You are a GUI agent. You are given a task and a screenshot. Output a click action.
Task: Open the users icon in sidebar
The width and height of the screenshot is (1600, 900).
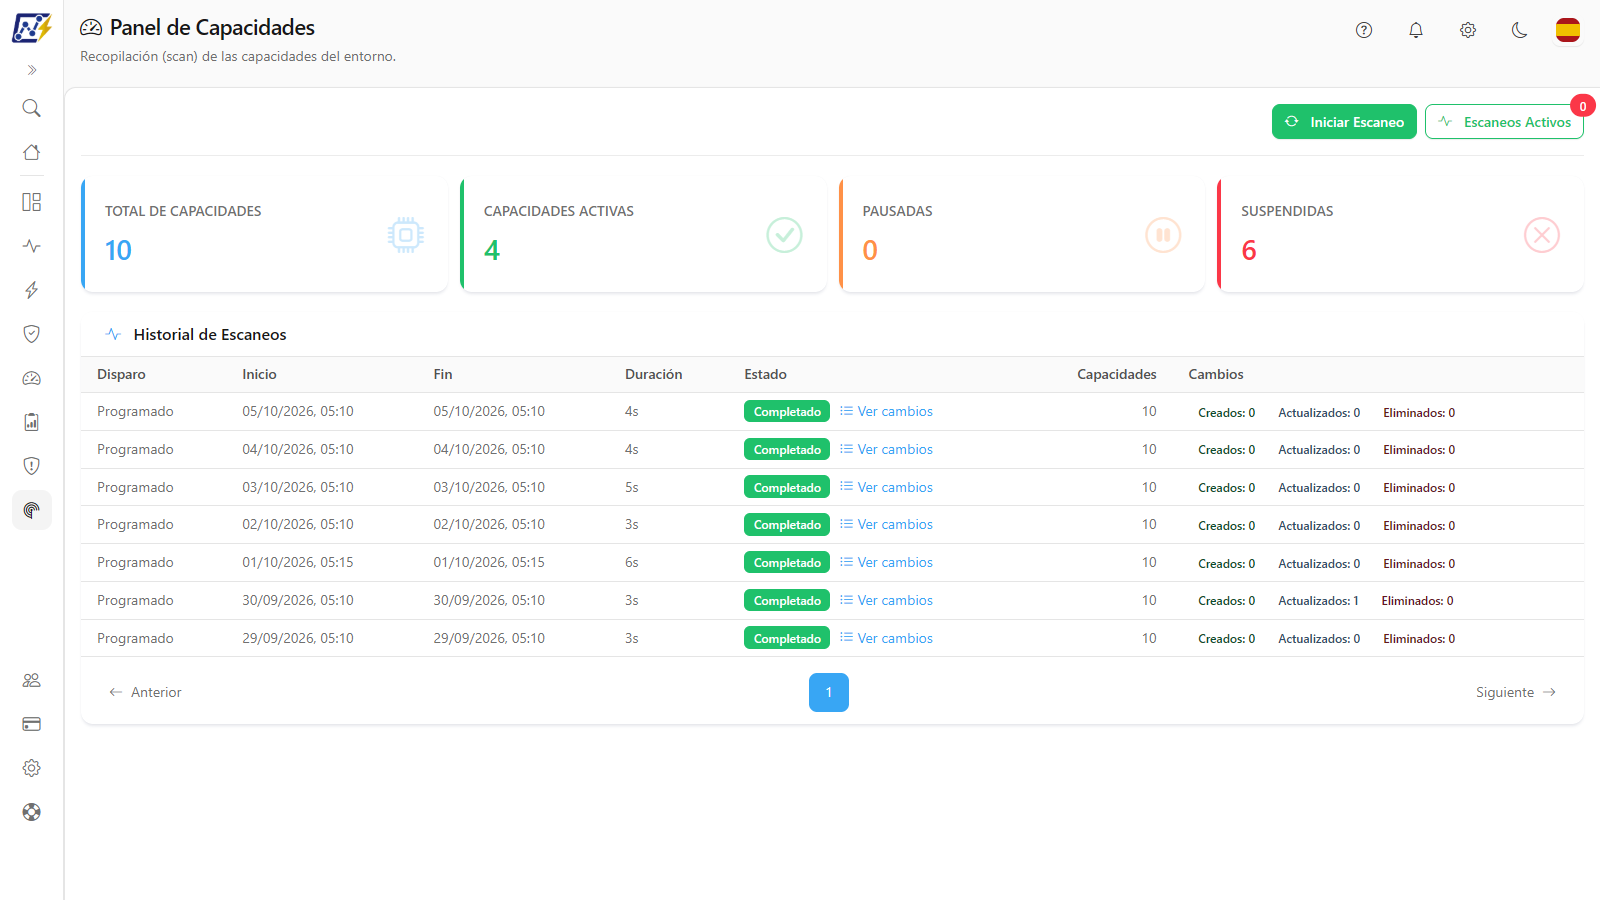pyautogui.click(x=32, y=680)
